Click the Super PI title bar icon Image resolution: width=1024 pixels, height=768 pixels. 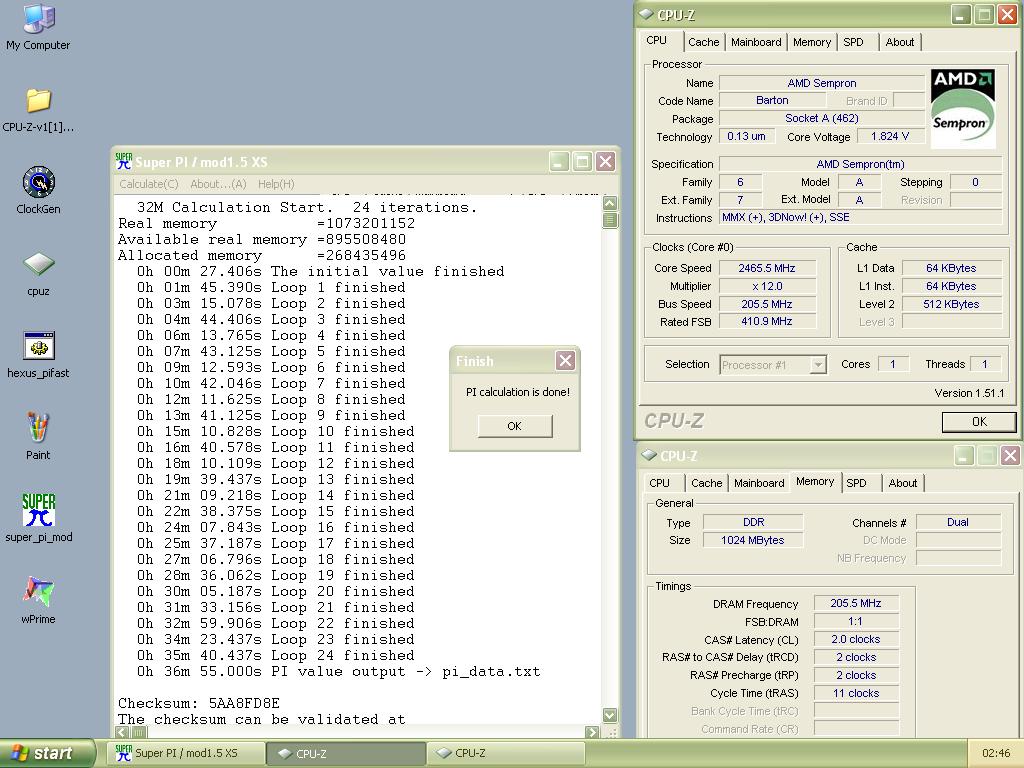[x=123, y=161]
